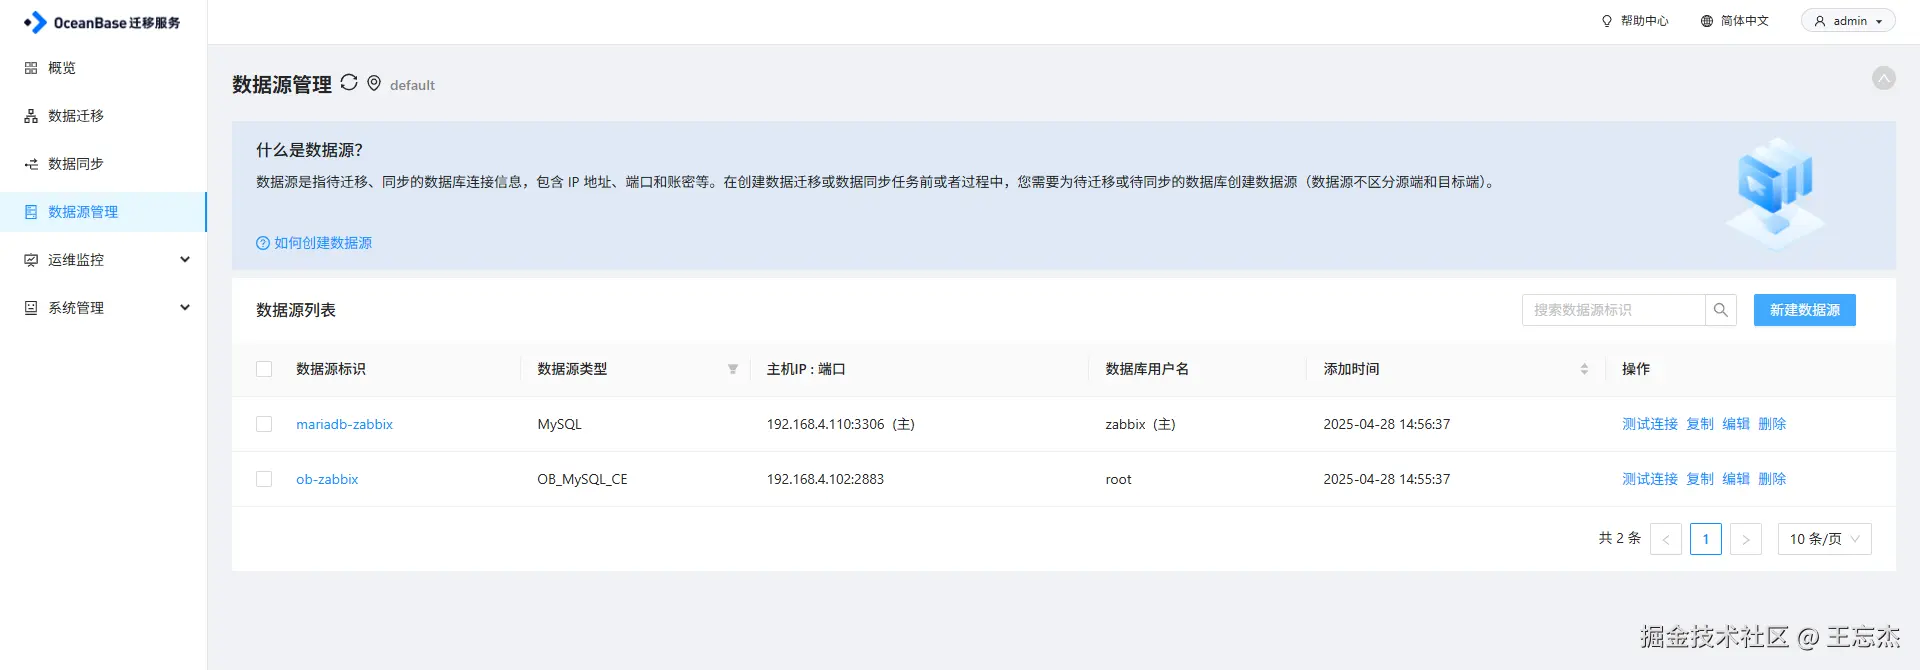Click the 192.168.4.102:2883 host cell
Viewport: 1920px width, 670px height.
[825, 479]
